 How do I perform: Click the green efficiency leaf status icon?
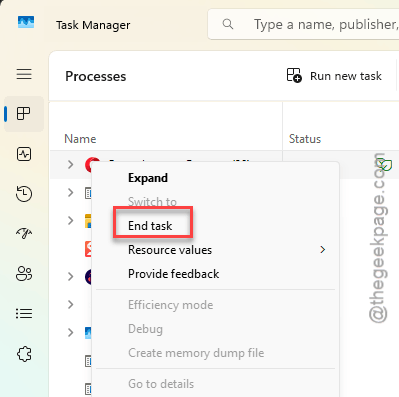click(384, 164)
